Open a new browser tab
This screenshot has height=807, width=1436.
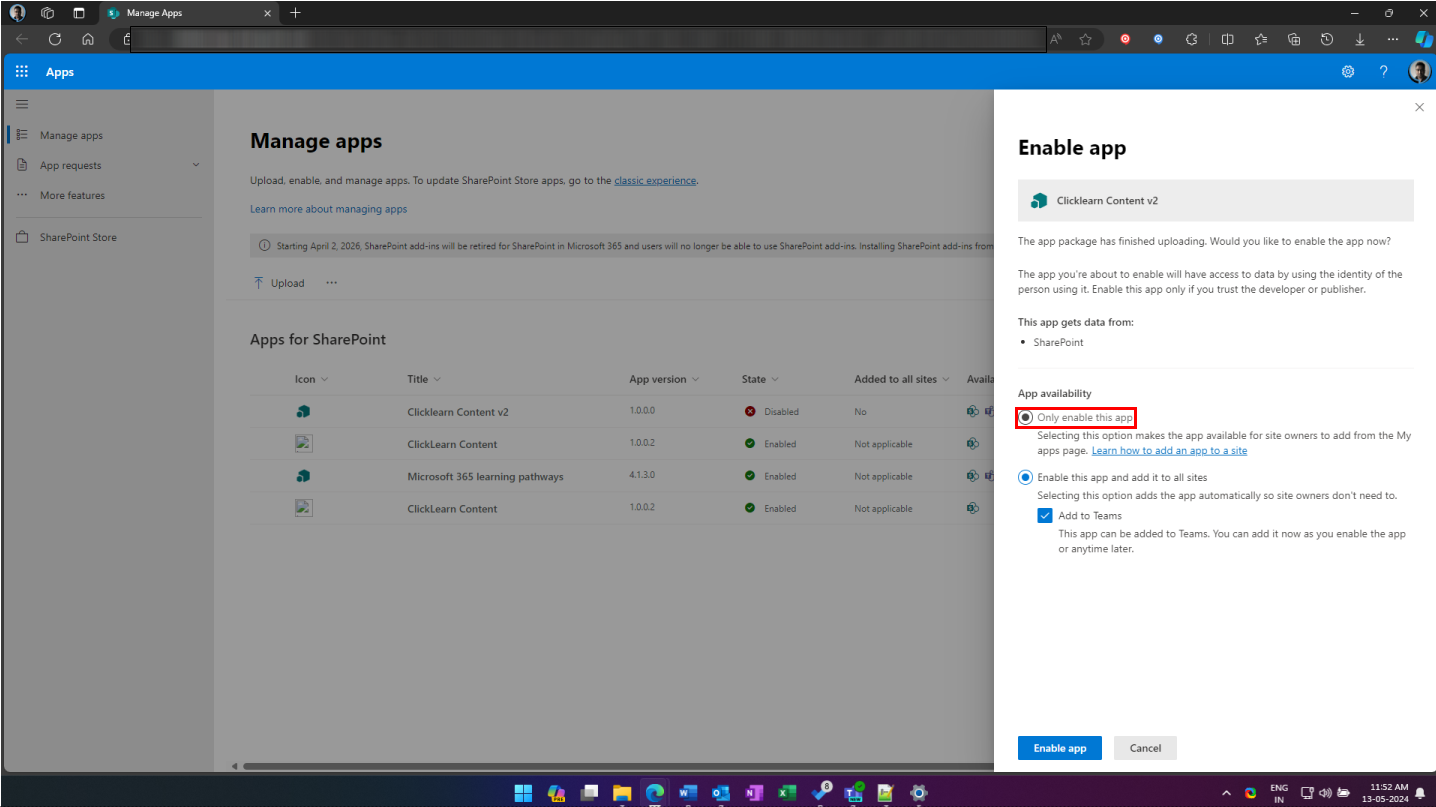point(295,13)
